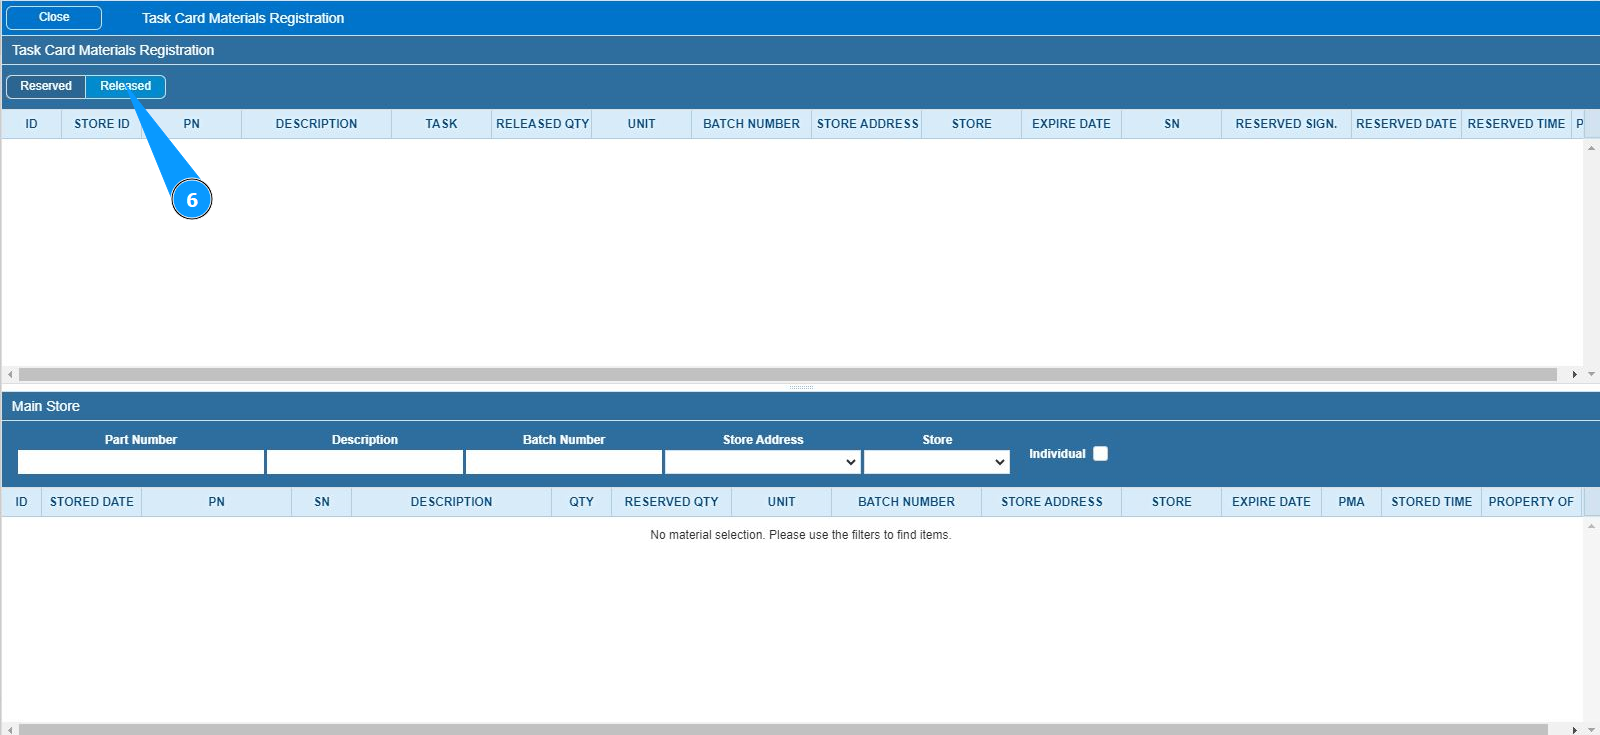Click the RESERVED TIME column header
Screen dimensions: 1600x735
pos(1517,124)
